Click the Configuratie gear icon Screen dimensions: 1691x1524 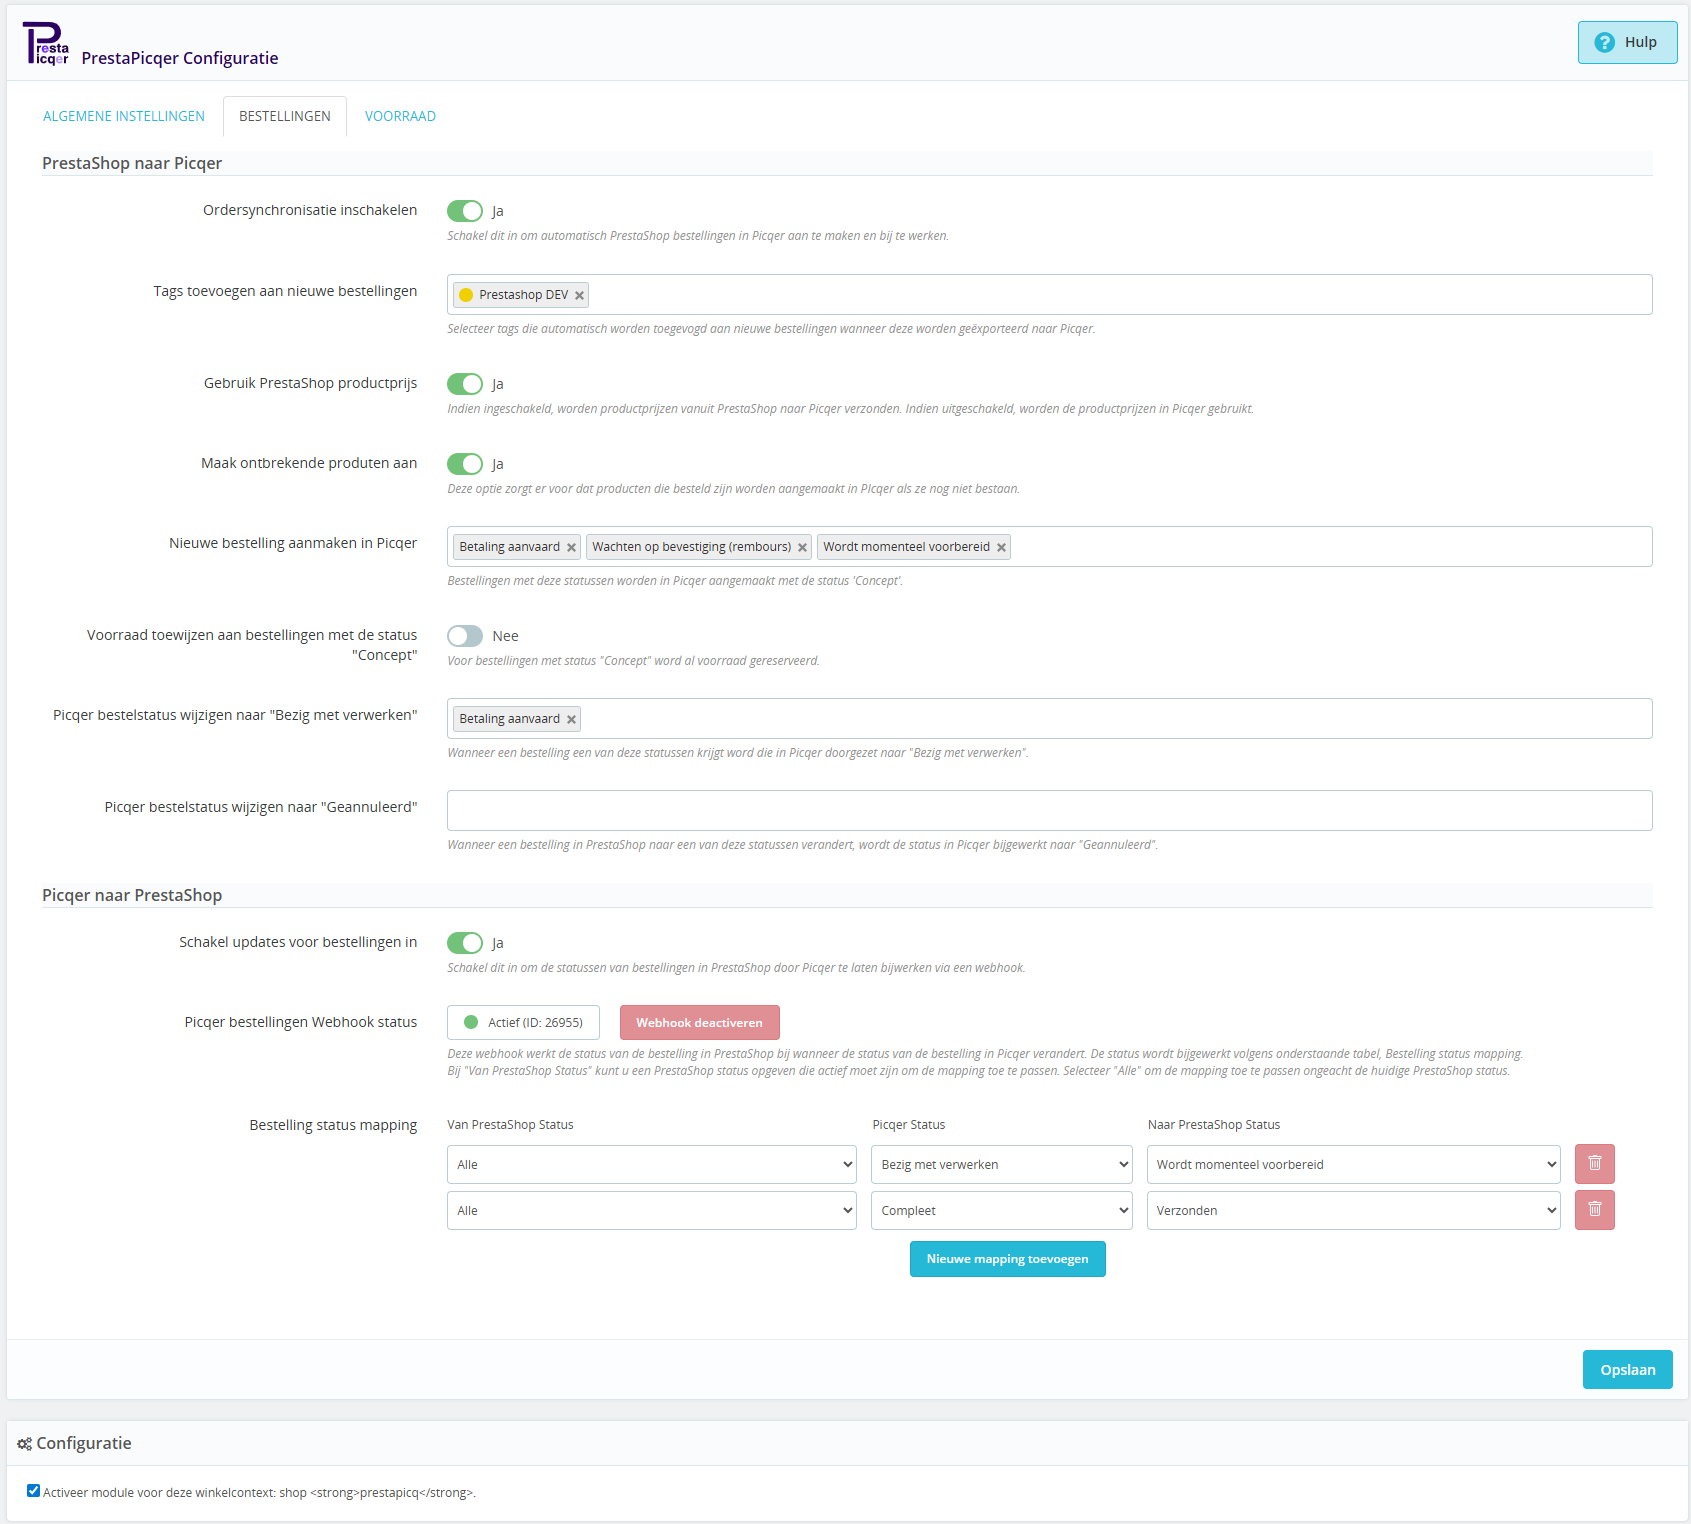tap(24, 1443)
